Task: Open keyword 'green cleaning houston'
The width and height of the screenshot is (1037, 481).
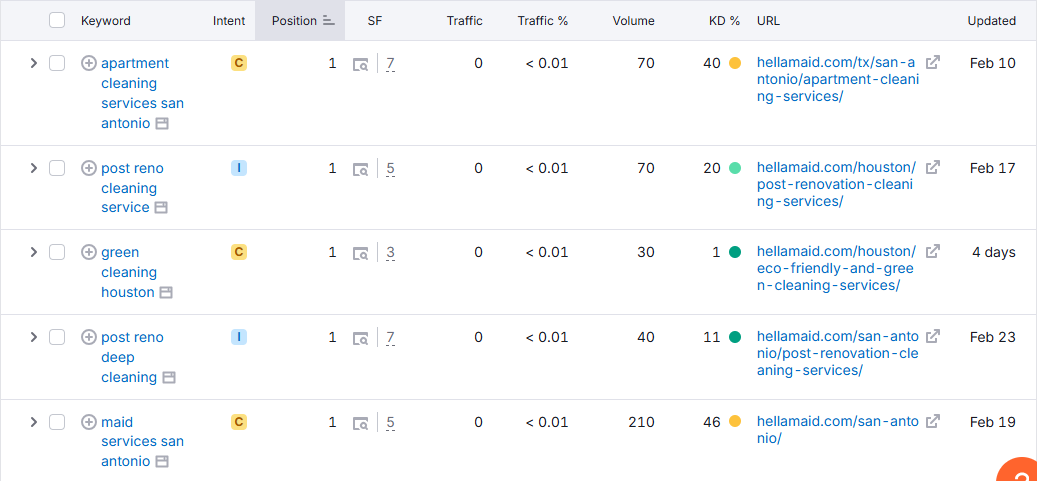Action: tap(129, 272)
